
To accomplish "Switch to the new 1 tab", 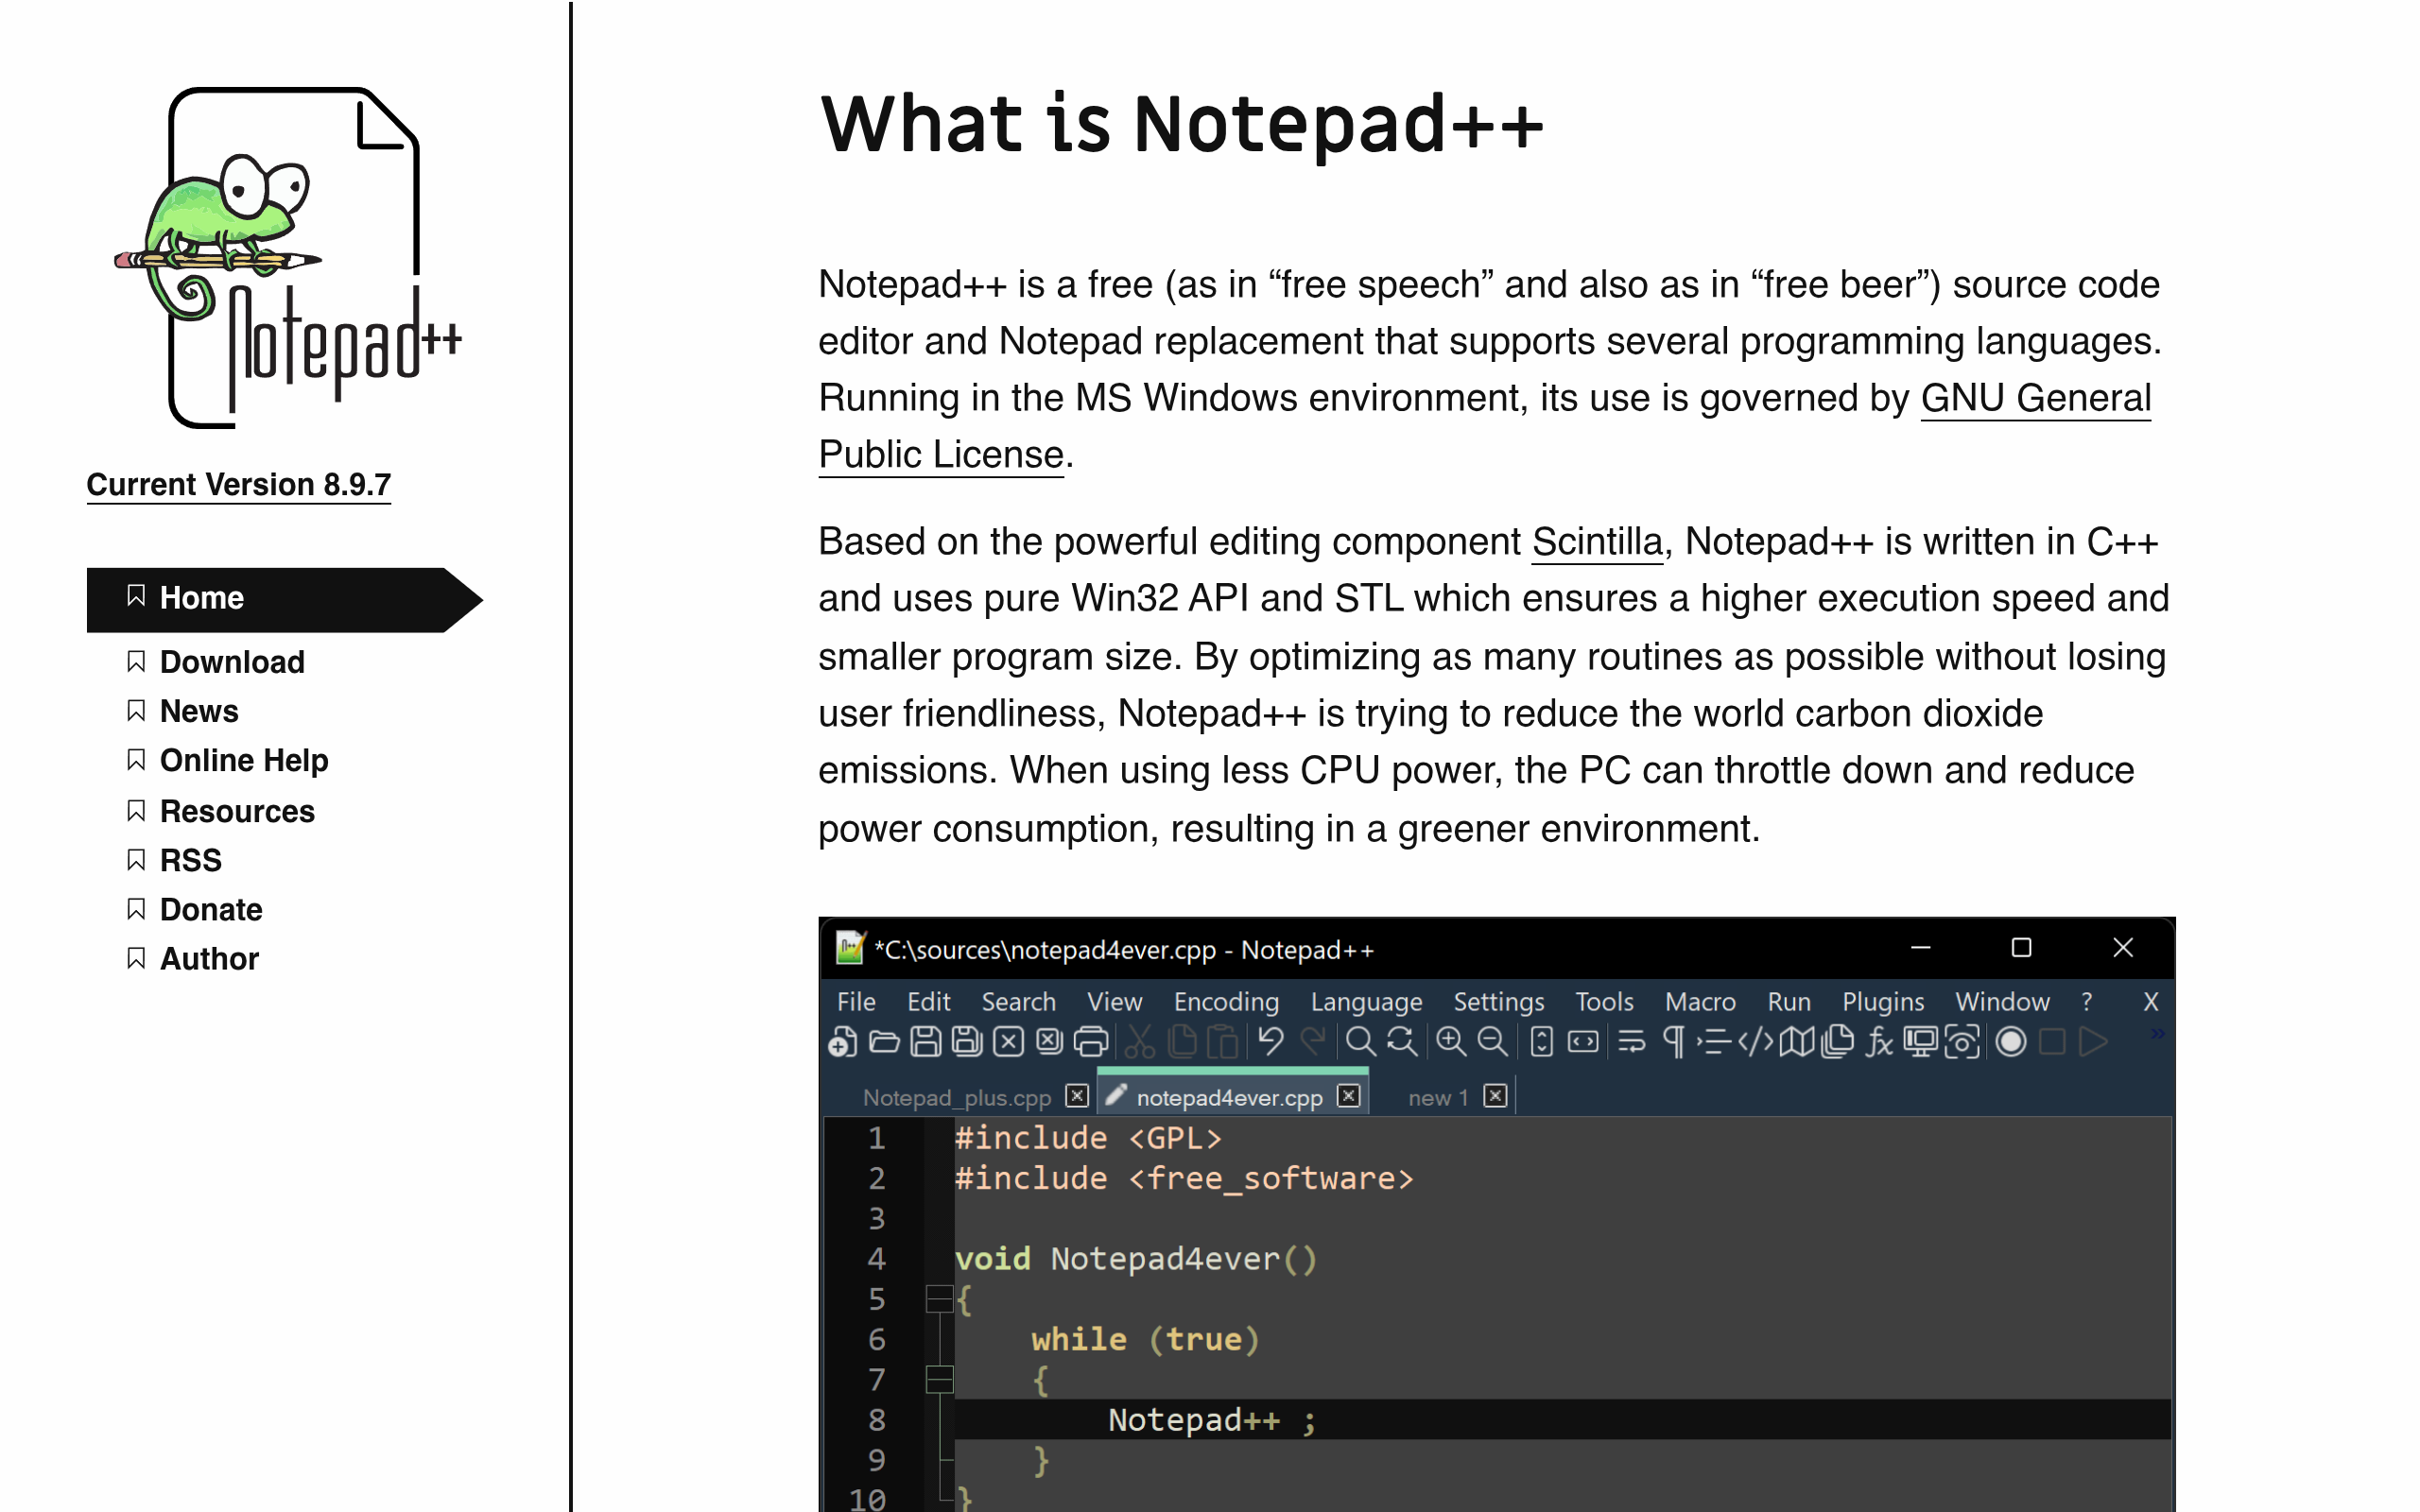I will [x=1437, y=1097].
